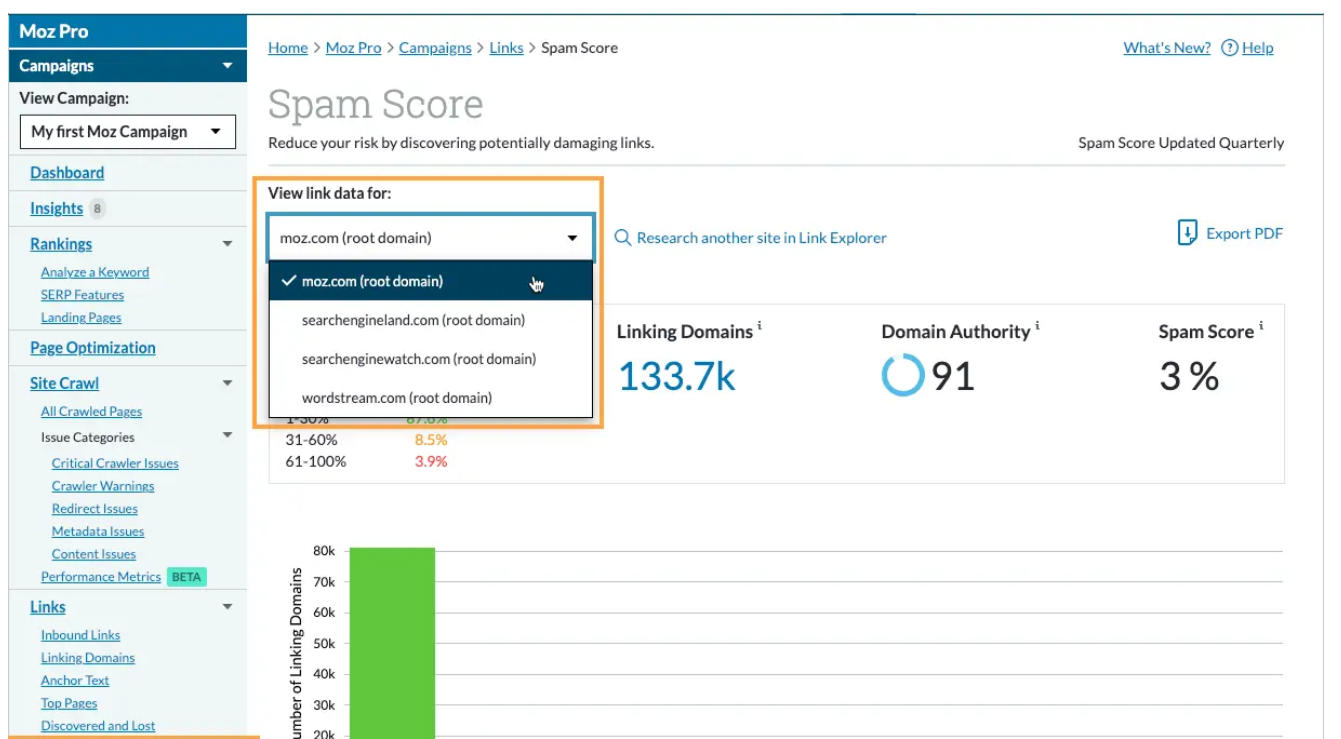The image size is (1341, 739).
Task: Click info icon next to Spam Score
Action: (x=1261, y=326)
